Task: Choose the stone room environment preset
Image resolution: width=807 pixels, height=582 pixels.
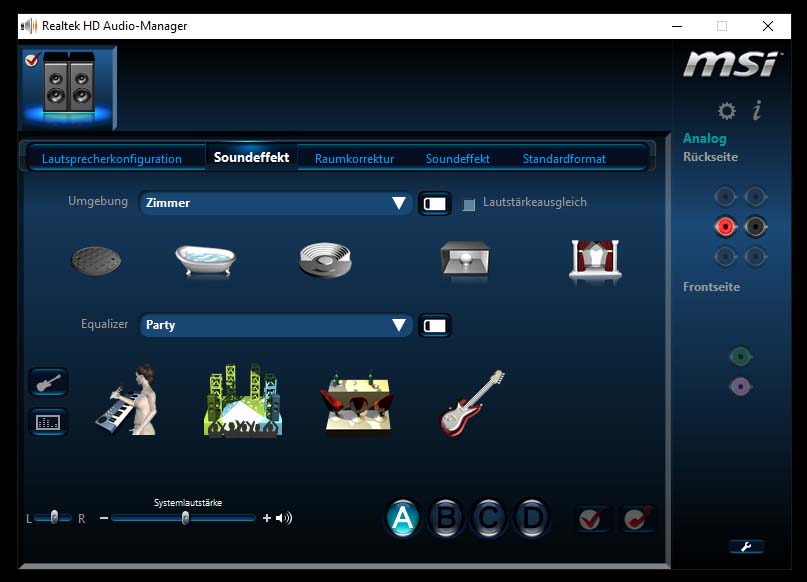Action: (x=465, y=260)
